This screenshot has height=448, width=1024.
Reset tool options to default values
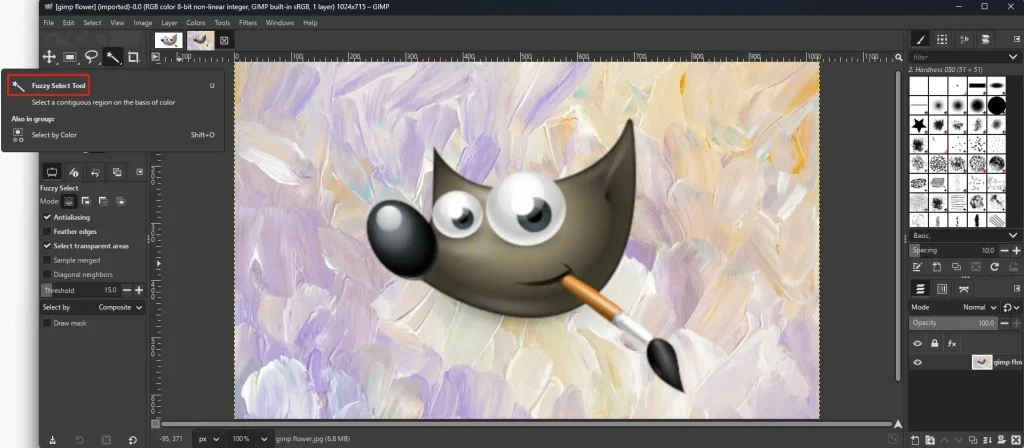point(133,439)
